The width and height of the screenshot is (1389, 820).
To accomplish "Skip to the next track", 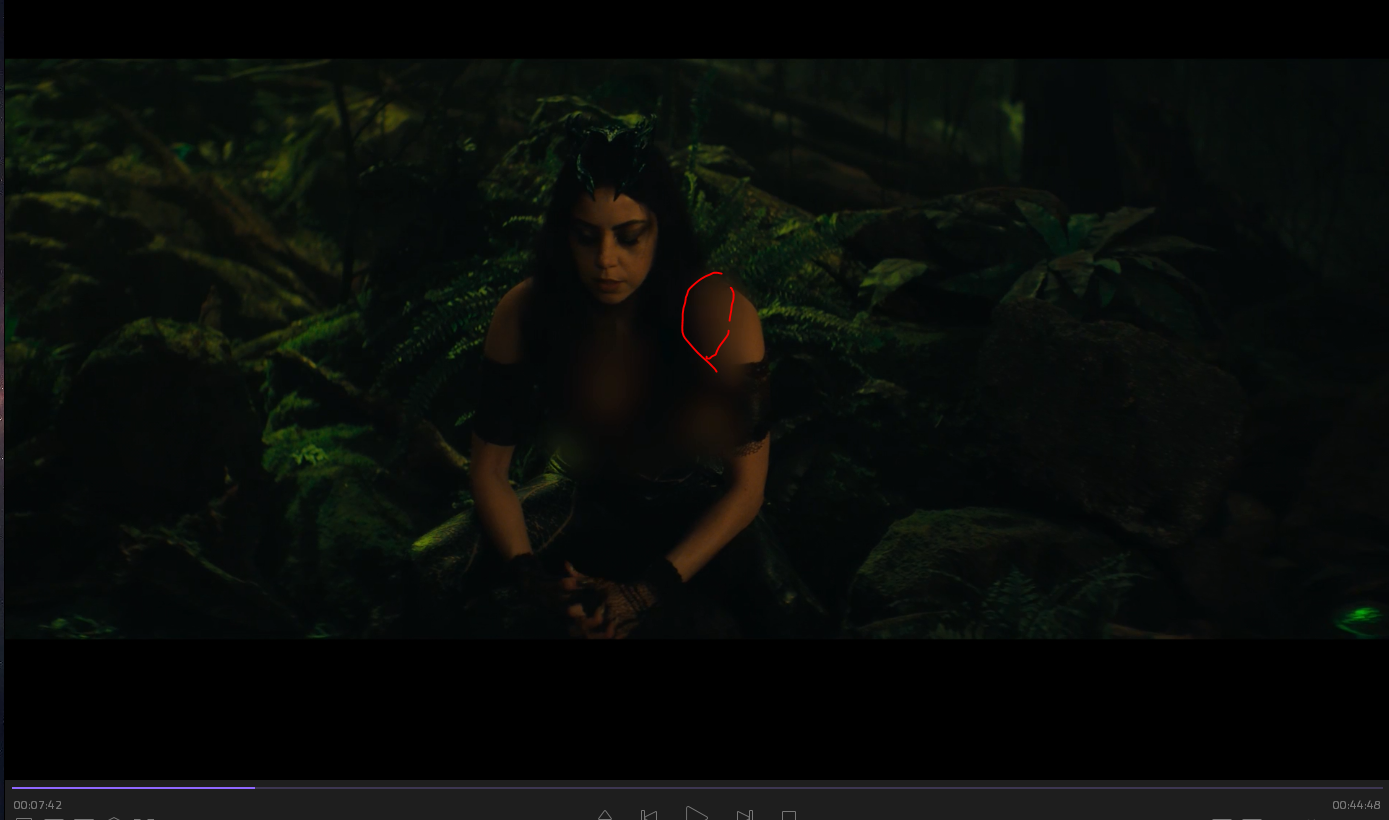I will (745, 816).
